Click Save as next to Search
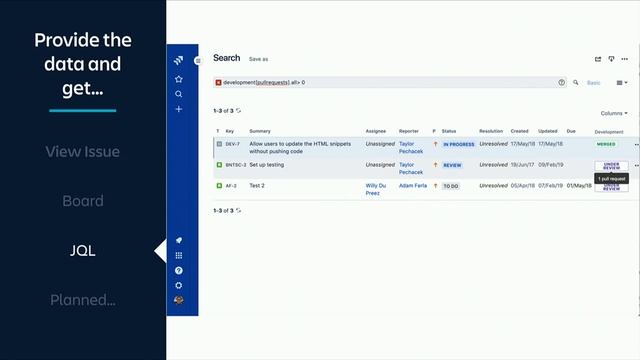Image resolution: width=640 pixels, height=360 pixels. coord(258,59)
